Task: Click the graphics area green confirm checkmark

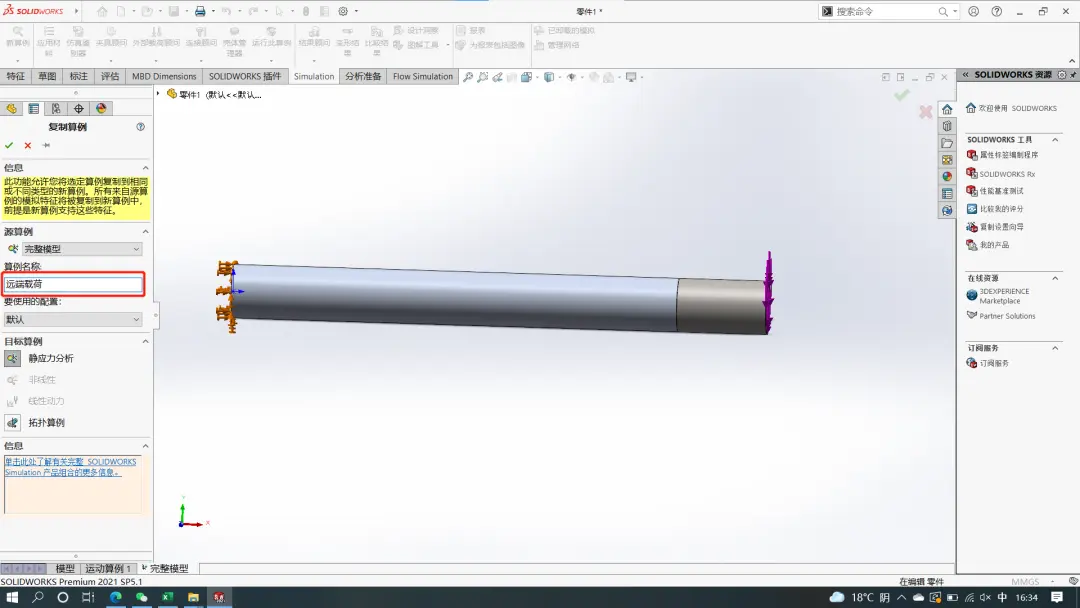Action: pyautogui.click(x=902, y=95)
